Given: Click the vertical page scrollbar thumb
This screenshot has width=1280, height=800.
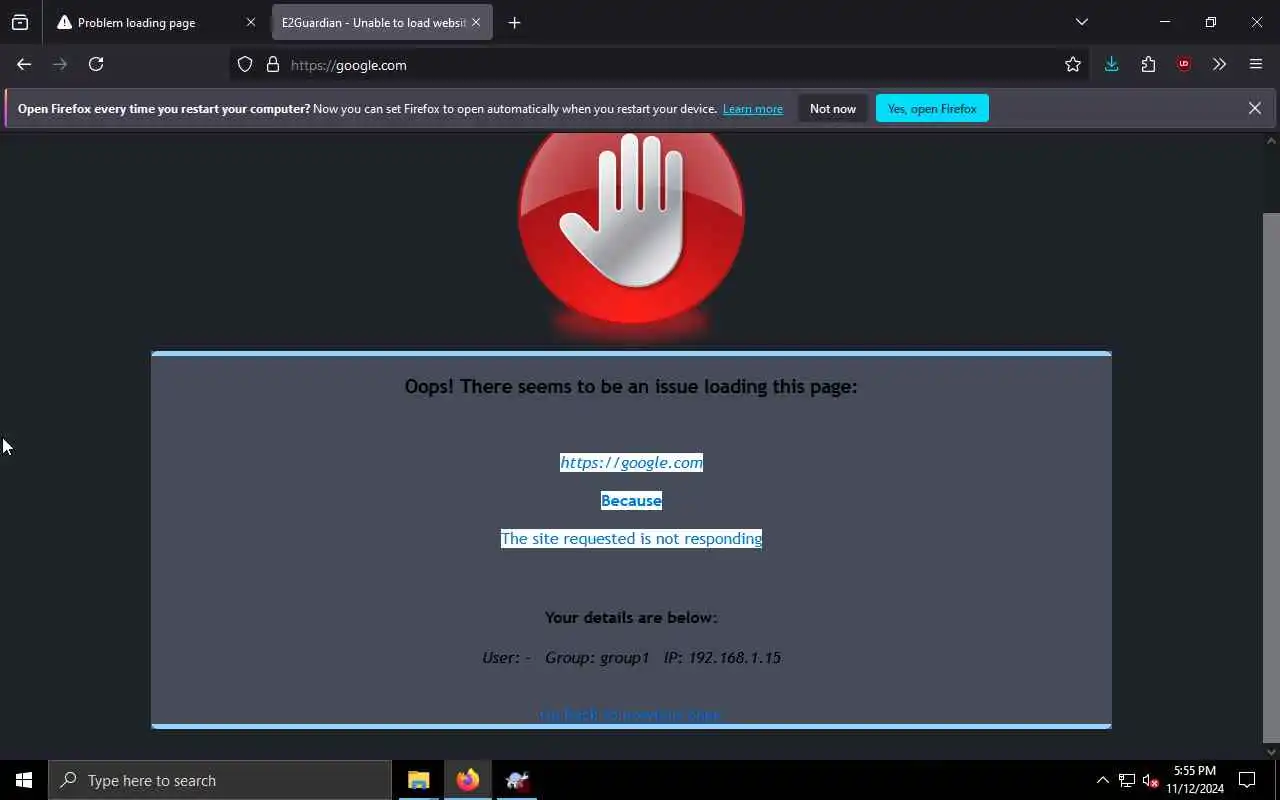Looking at the screenshot, I should [x=1271, y=477].
